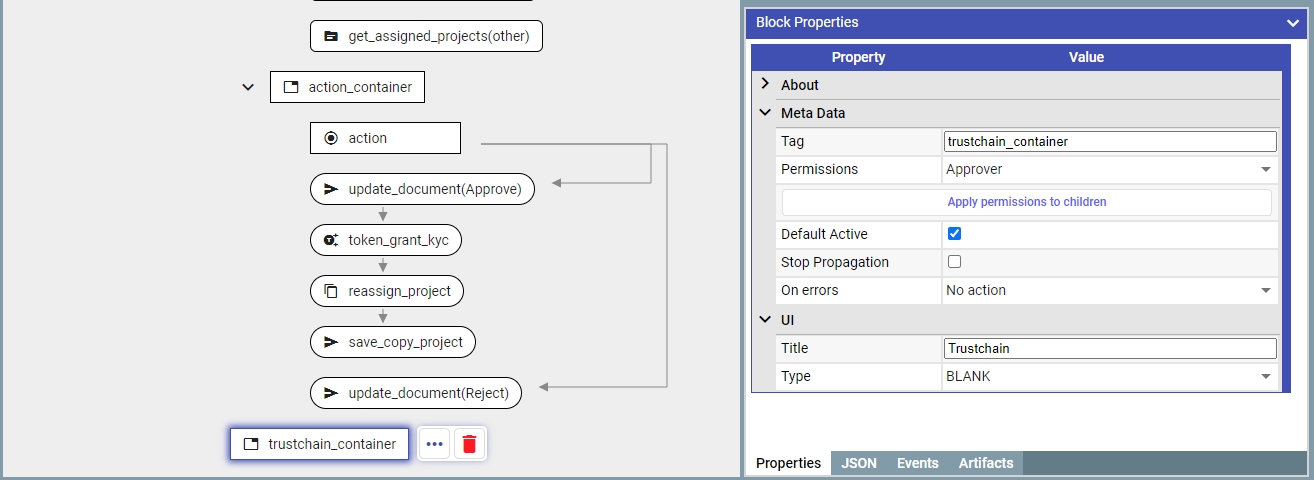Image resolution: width=1314 pixels, height=480 pixels.
Task: Select the update_document(Reject) block
Action: pyautogui.click(x=428, y=393)
